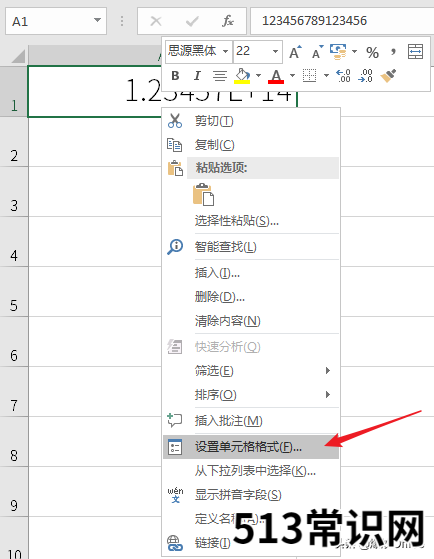The height and width of the screenshot is (559, 434).
Task: Choose 智能查找(L) menu item
Action: click(251, 247)
